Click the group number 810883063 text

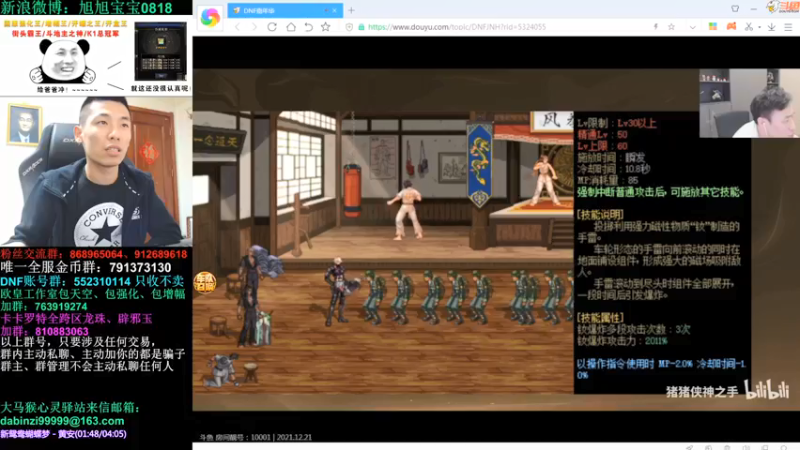61,331
